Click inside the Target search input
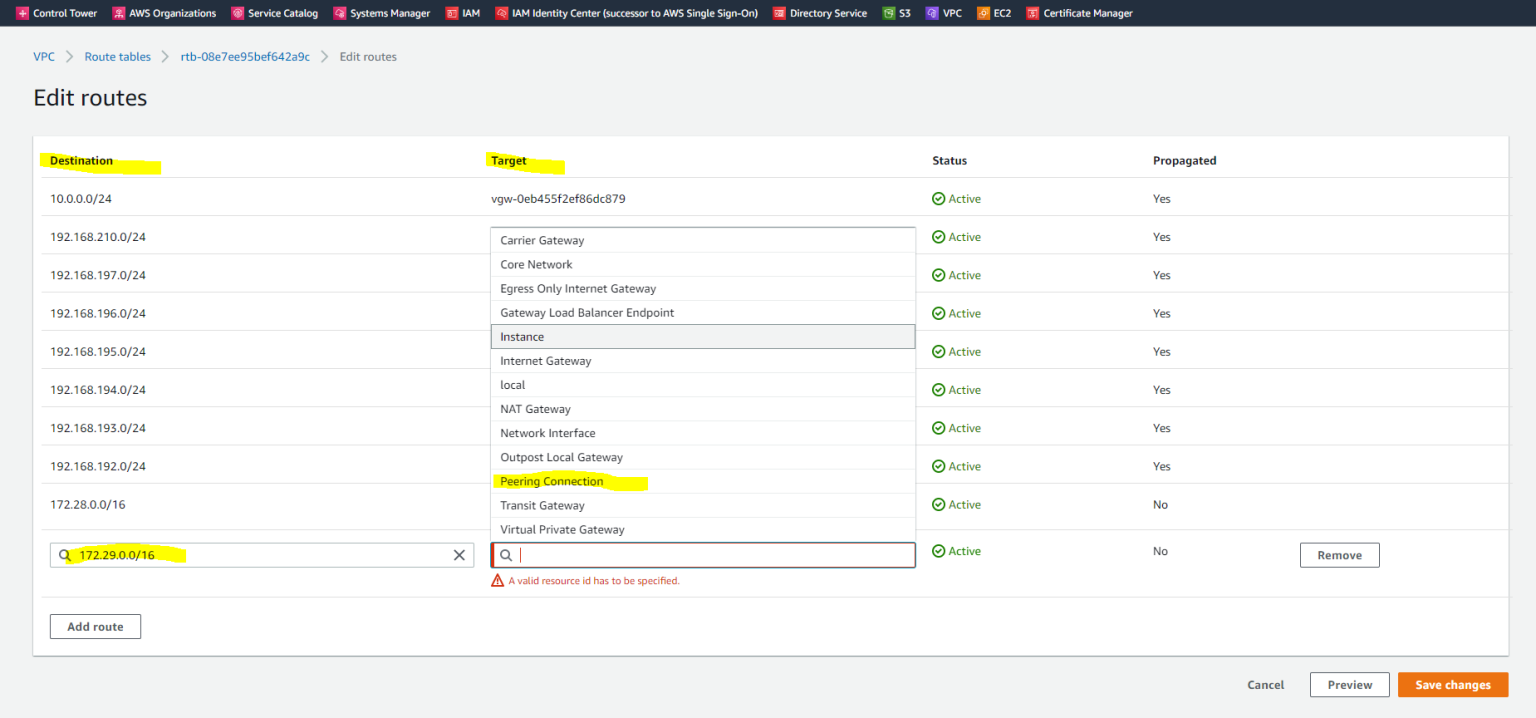 (x=700, y=554)
